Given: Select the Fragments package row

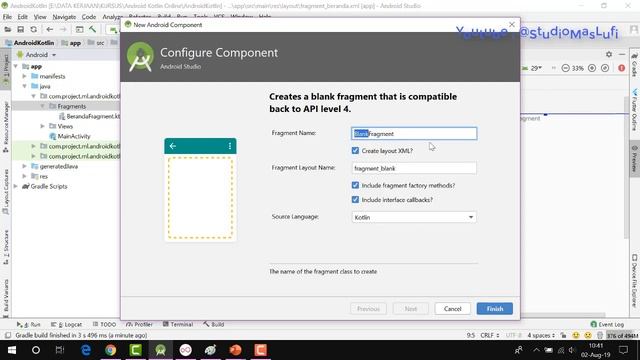Looking at the screenshot, I should [x=66, y=106].
